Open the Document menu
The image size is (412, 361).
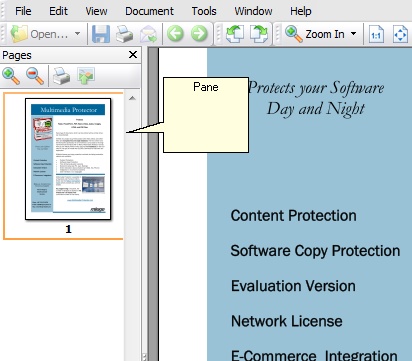pos(149,11)
